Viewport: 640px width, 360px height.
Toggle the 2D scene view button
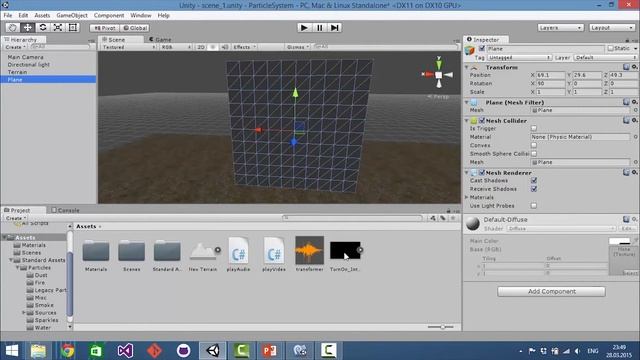(201, 47)
